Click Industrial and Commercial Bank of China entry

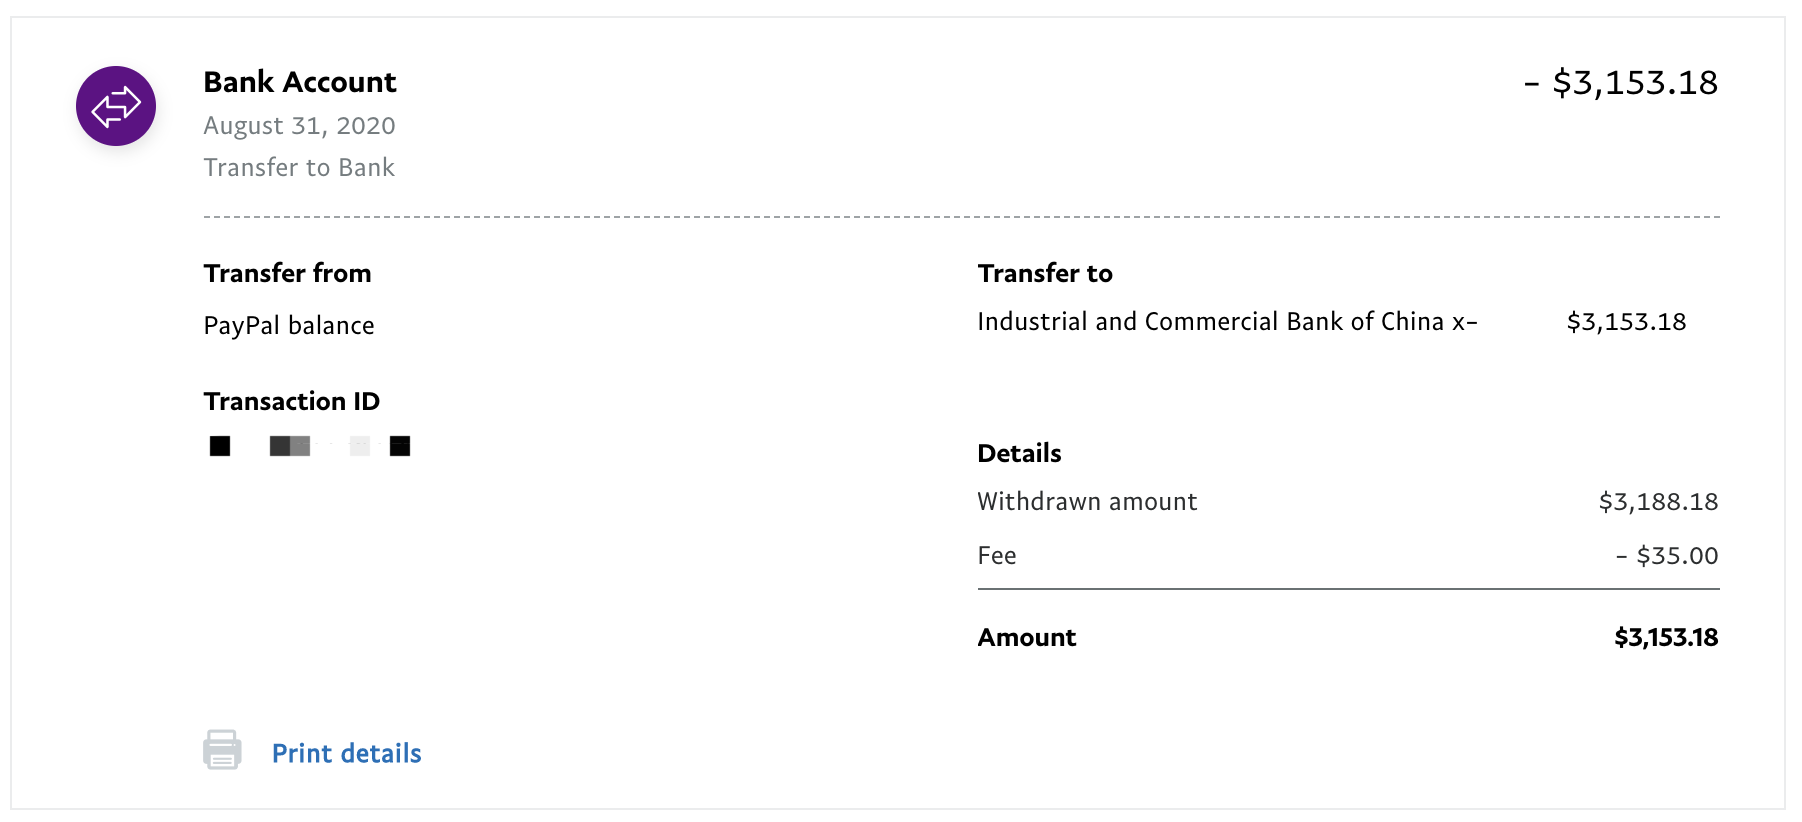(x=1226, y=321)
